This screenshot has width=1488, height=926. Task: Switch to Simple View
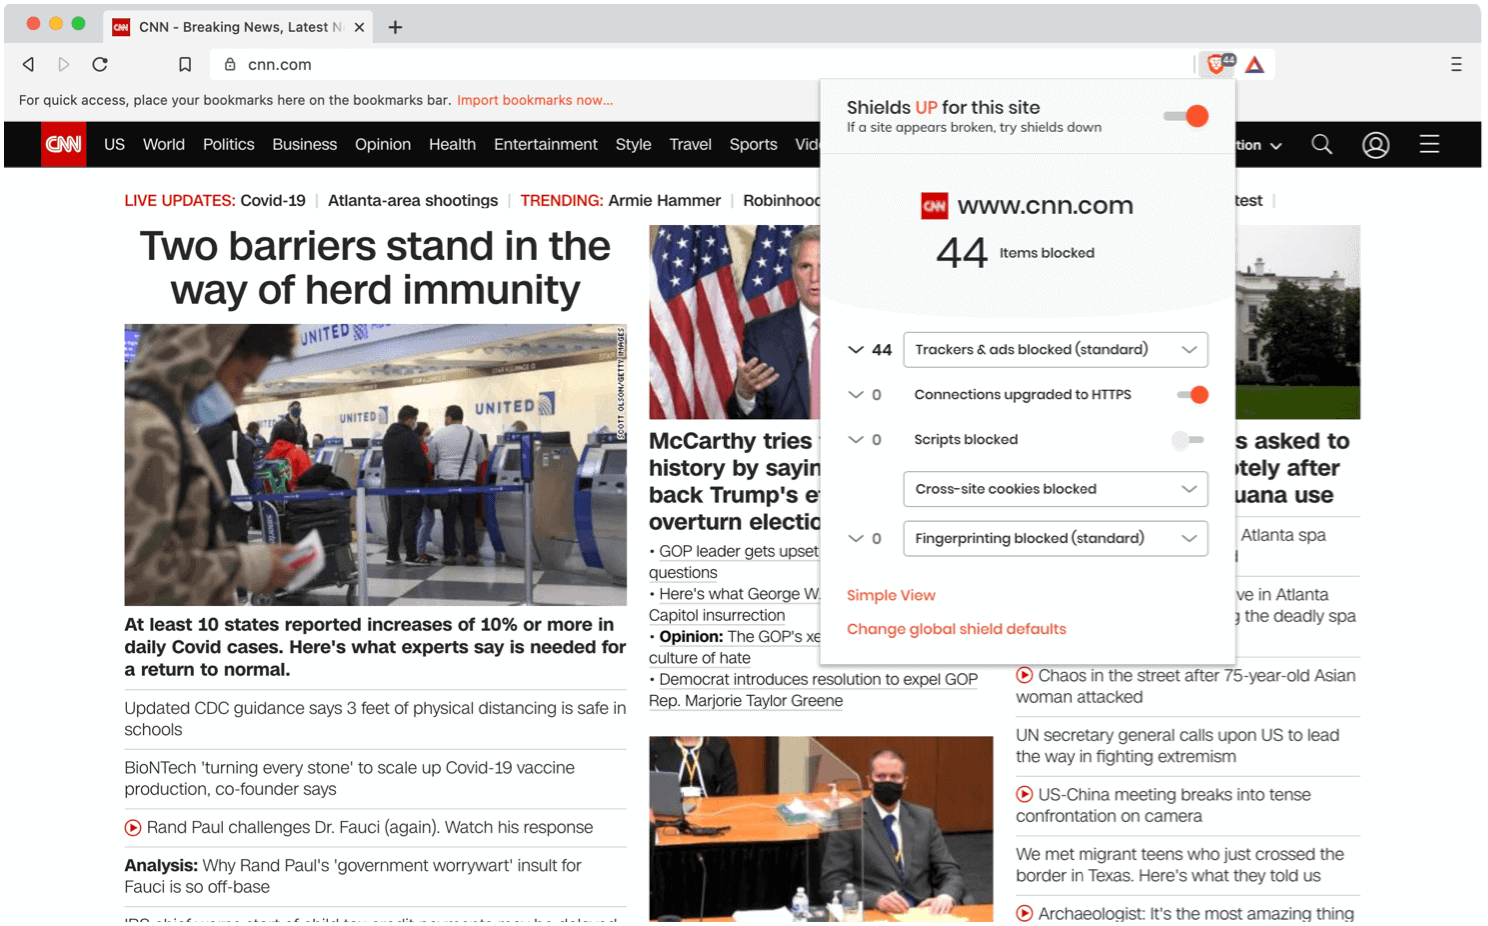(891, 595)
